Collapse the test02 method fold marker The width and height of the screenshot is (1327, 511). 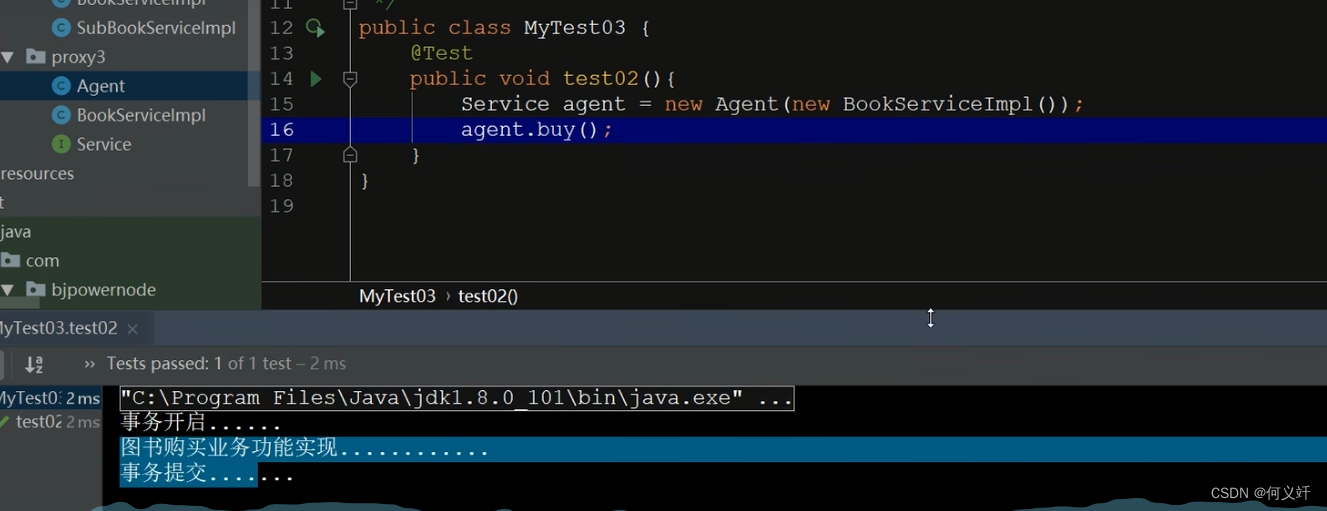click(x=350, y=78)
